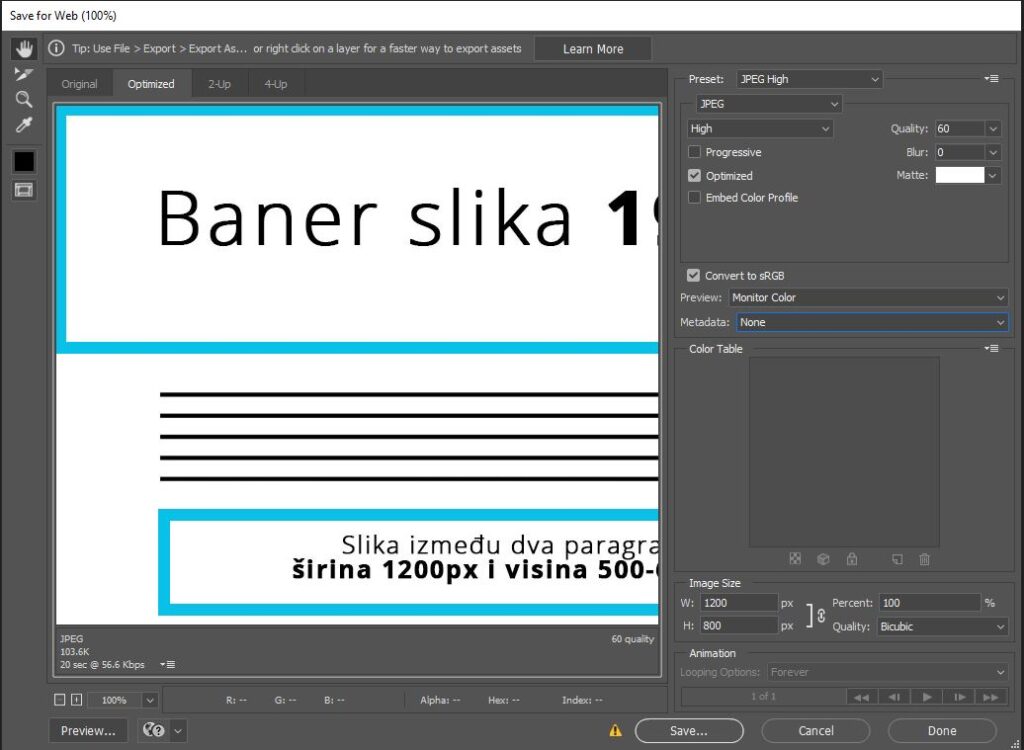Select the Zoom tool
The height and width of the screenshot is (750, 1024).
tap(24, 99)
